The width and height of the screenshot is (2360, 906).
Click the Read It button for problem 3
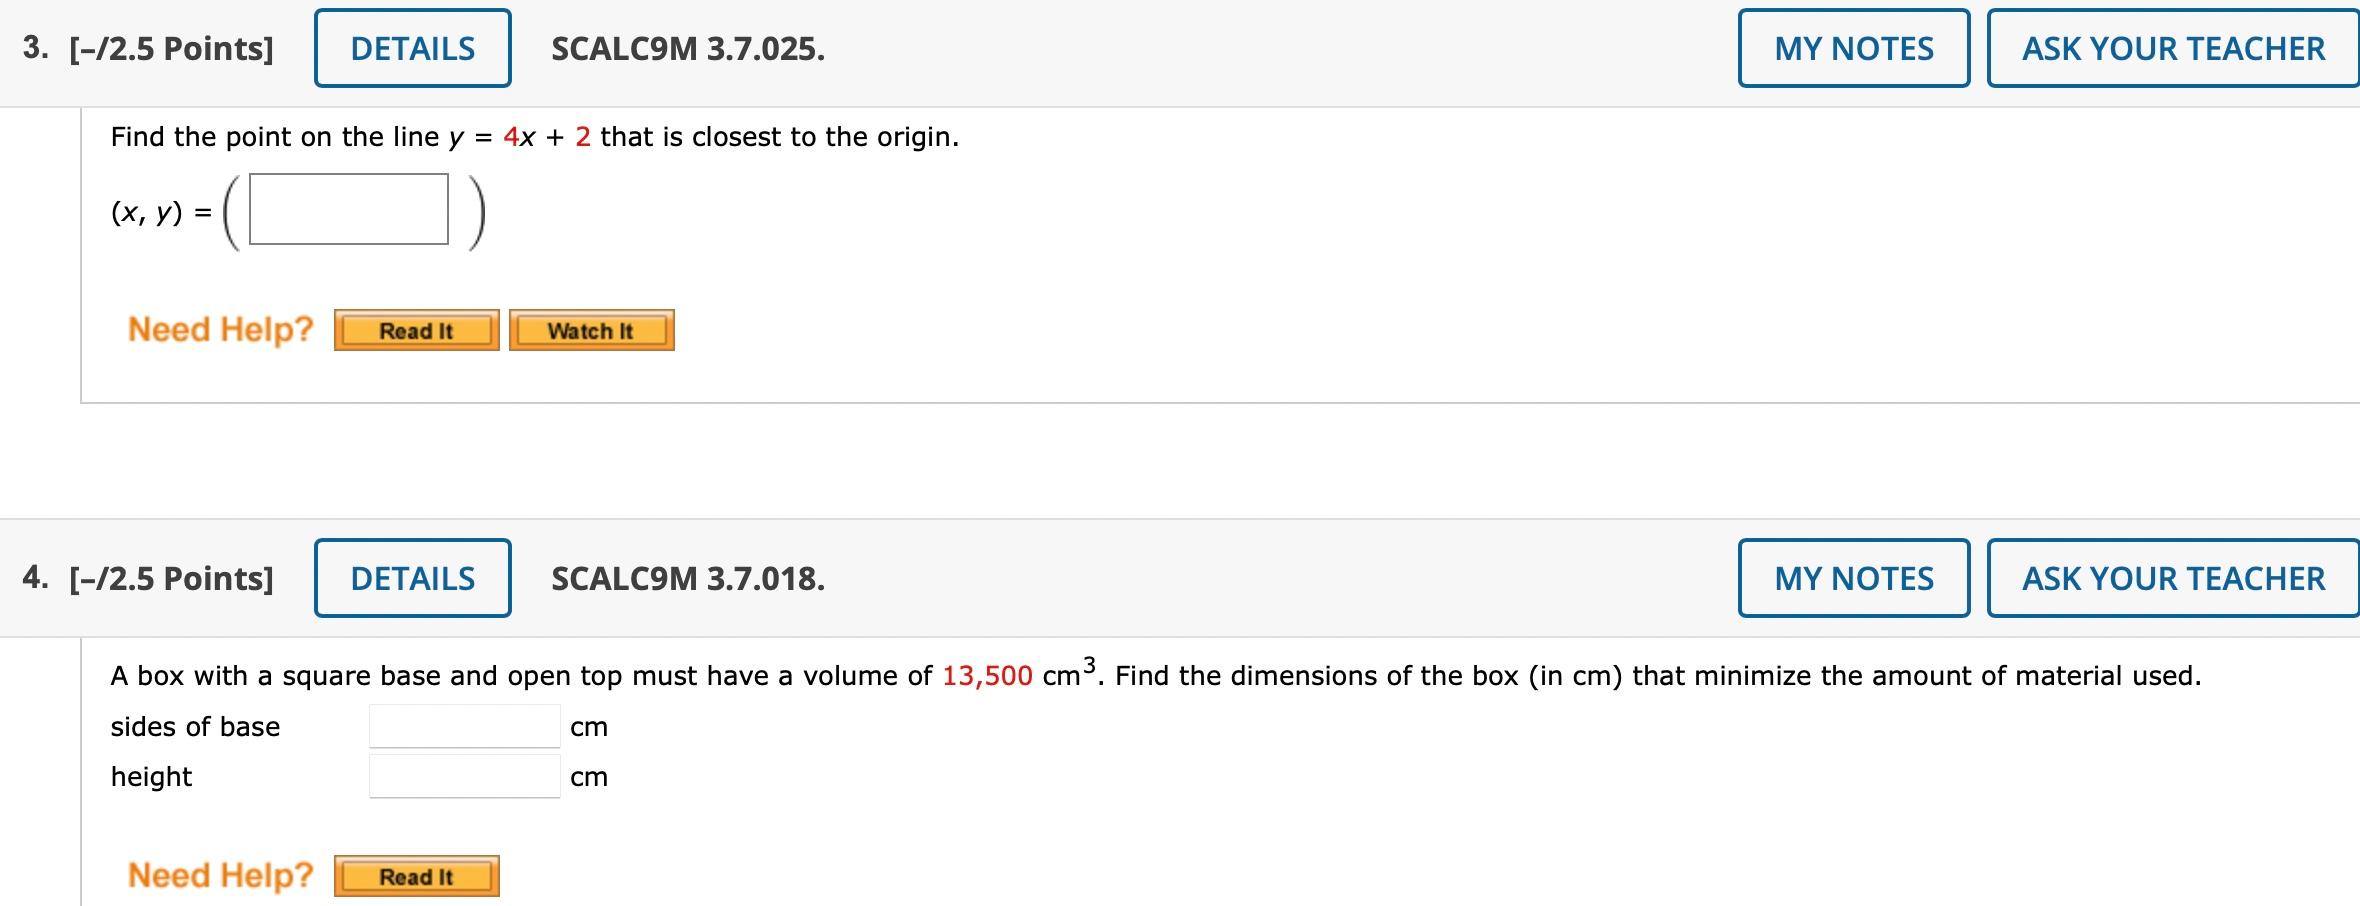tap(416, 330)
